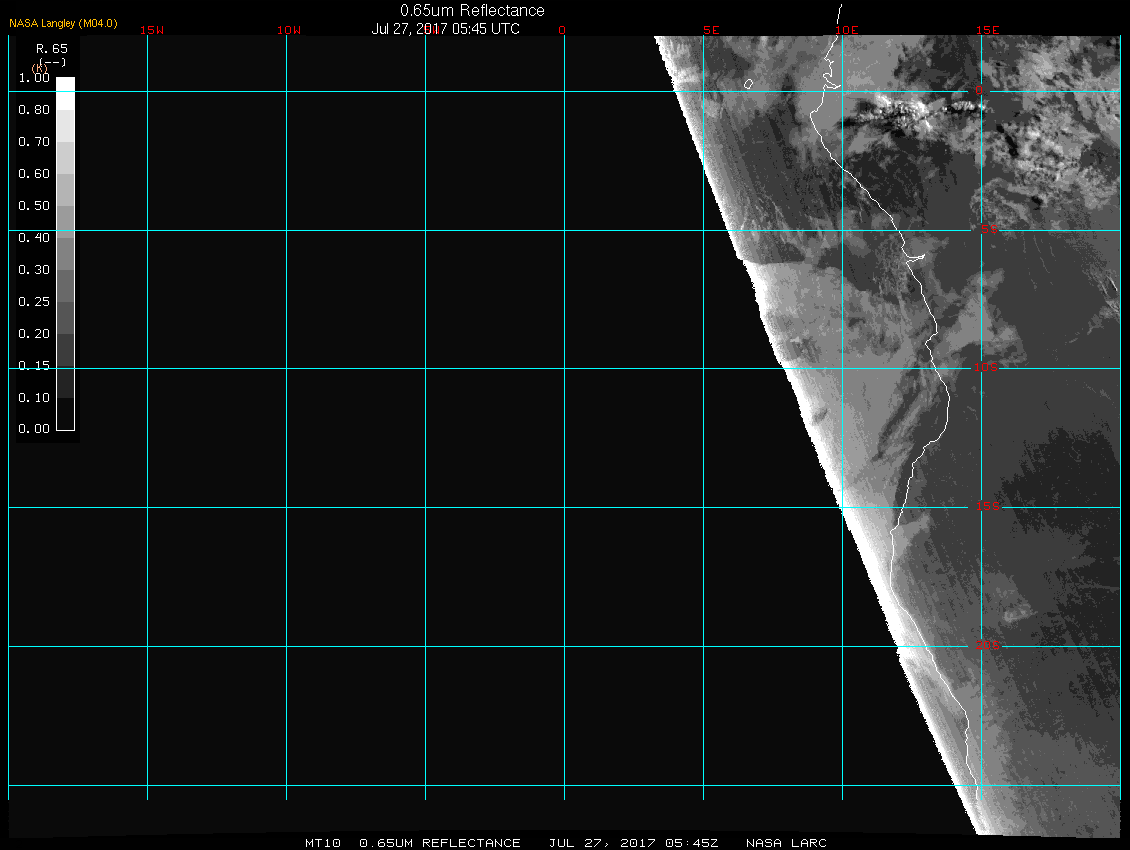Pick the white top segment of reflectance color bar

pyautogui.click(x=66, y=94)
